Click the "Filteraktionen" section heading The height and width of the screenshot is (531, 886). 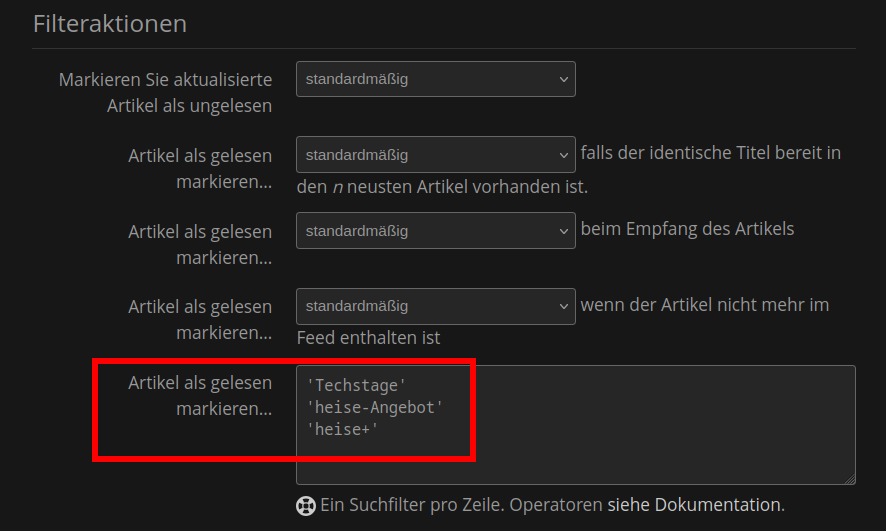point(110,24)
